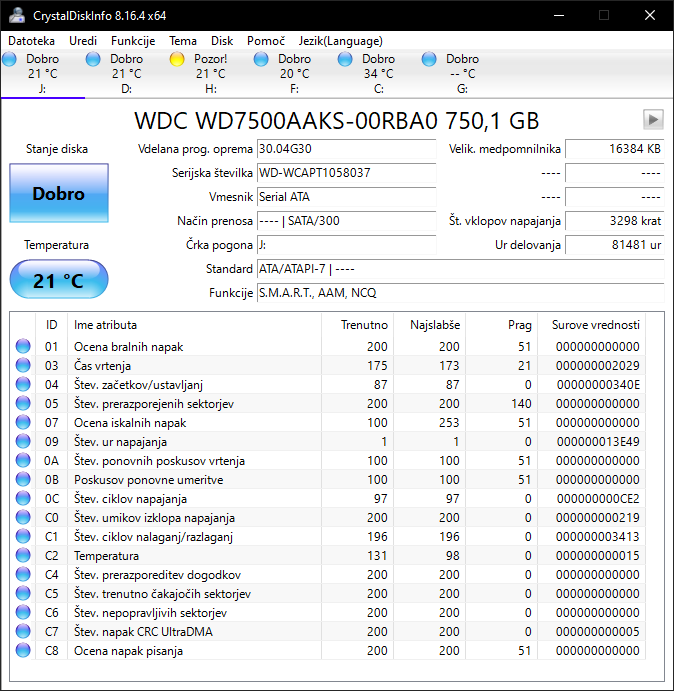Click status icon for attribute 05

click(x=23, y=403)
